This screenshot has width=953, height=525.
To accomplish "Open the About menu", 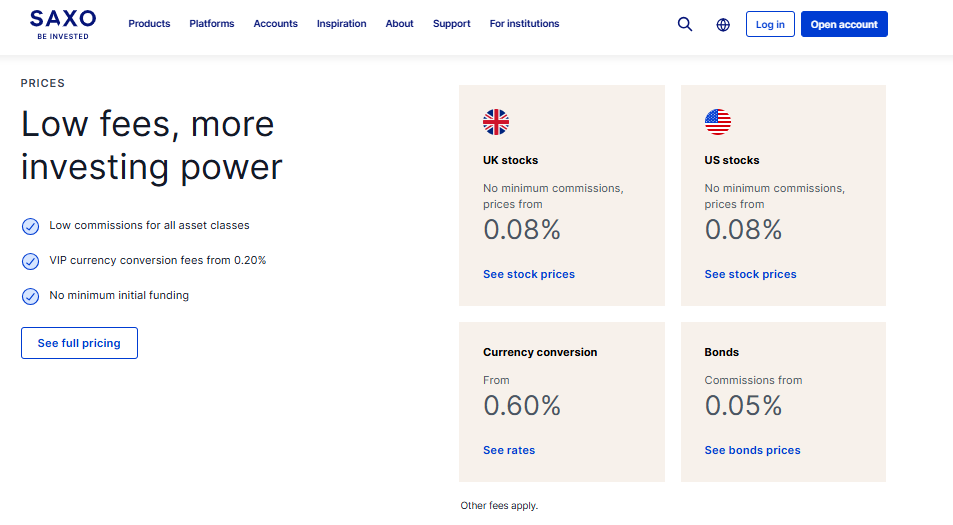I will tap(399, 24).
